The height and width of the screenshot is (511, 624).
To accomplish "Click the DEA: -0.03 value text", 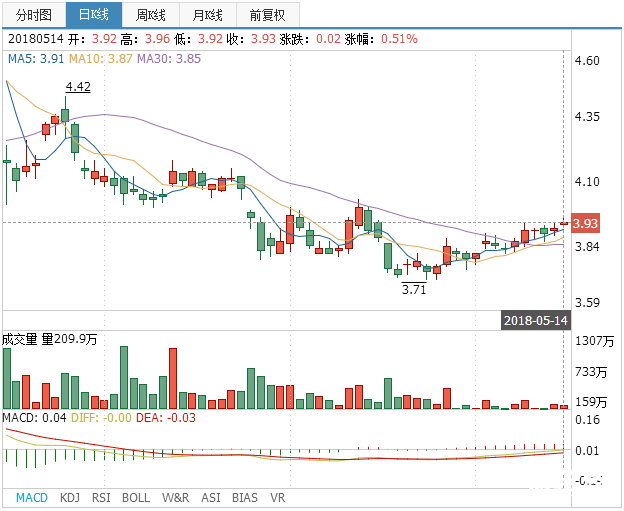I will pos(166,418).
